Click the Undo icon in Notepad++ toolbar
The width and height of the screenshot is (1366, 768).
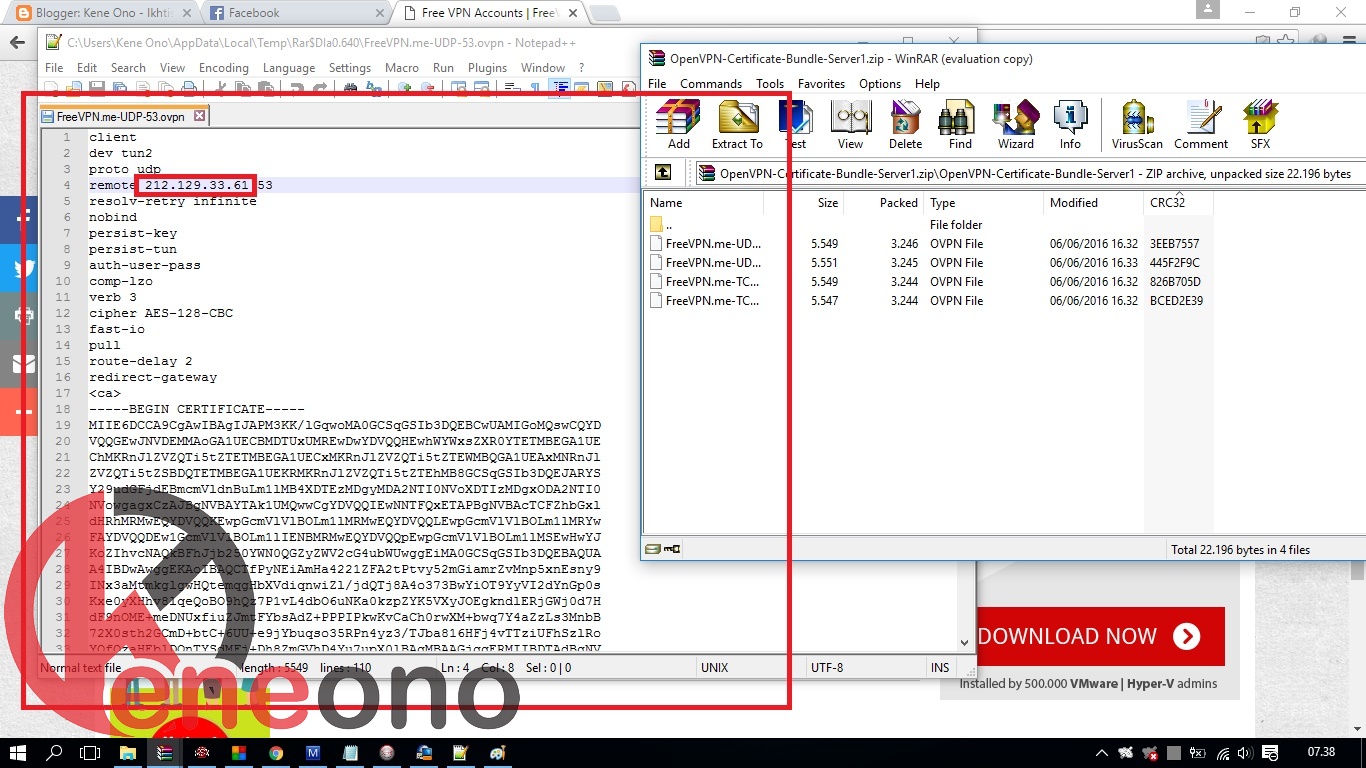(297, 87)
